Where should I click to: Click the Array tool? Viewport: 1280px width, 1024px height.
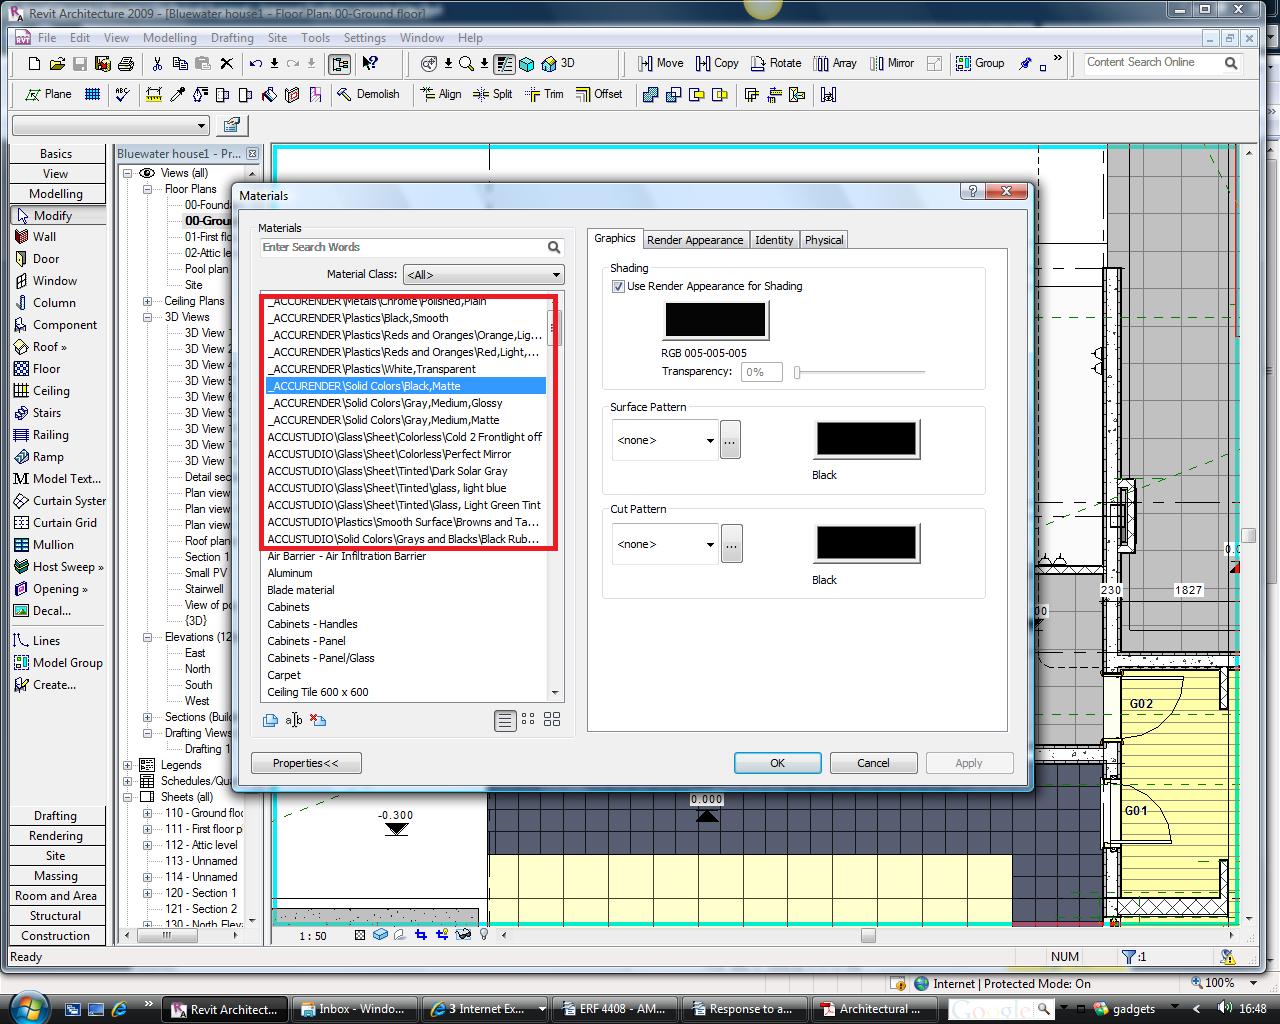point(835,63)
